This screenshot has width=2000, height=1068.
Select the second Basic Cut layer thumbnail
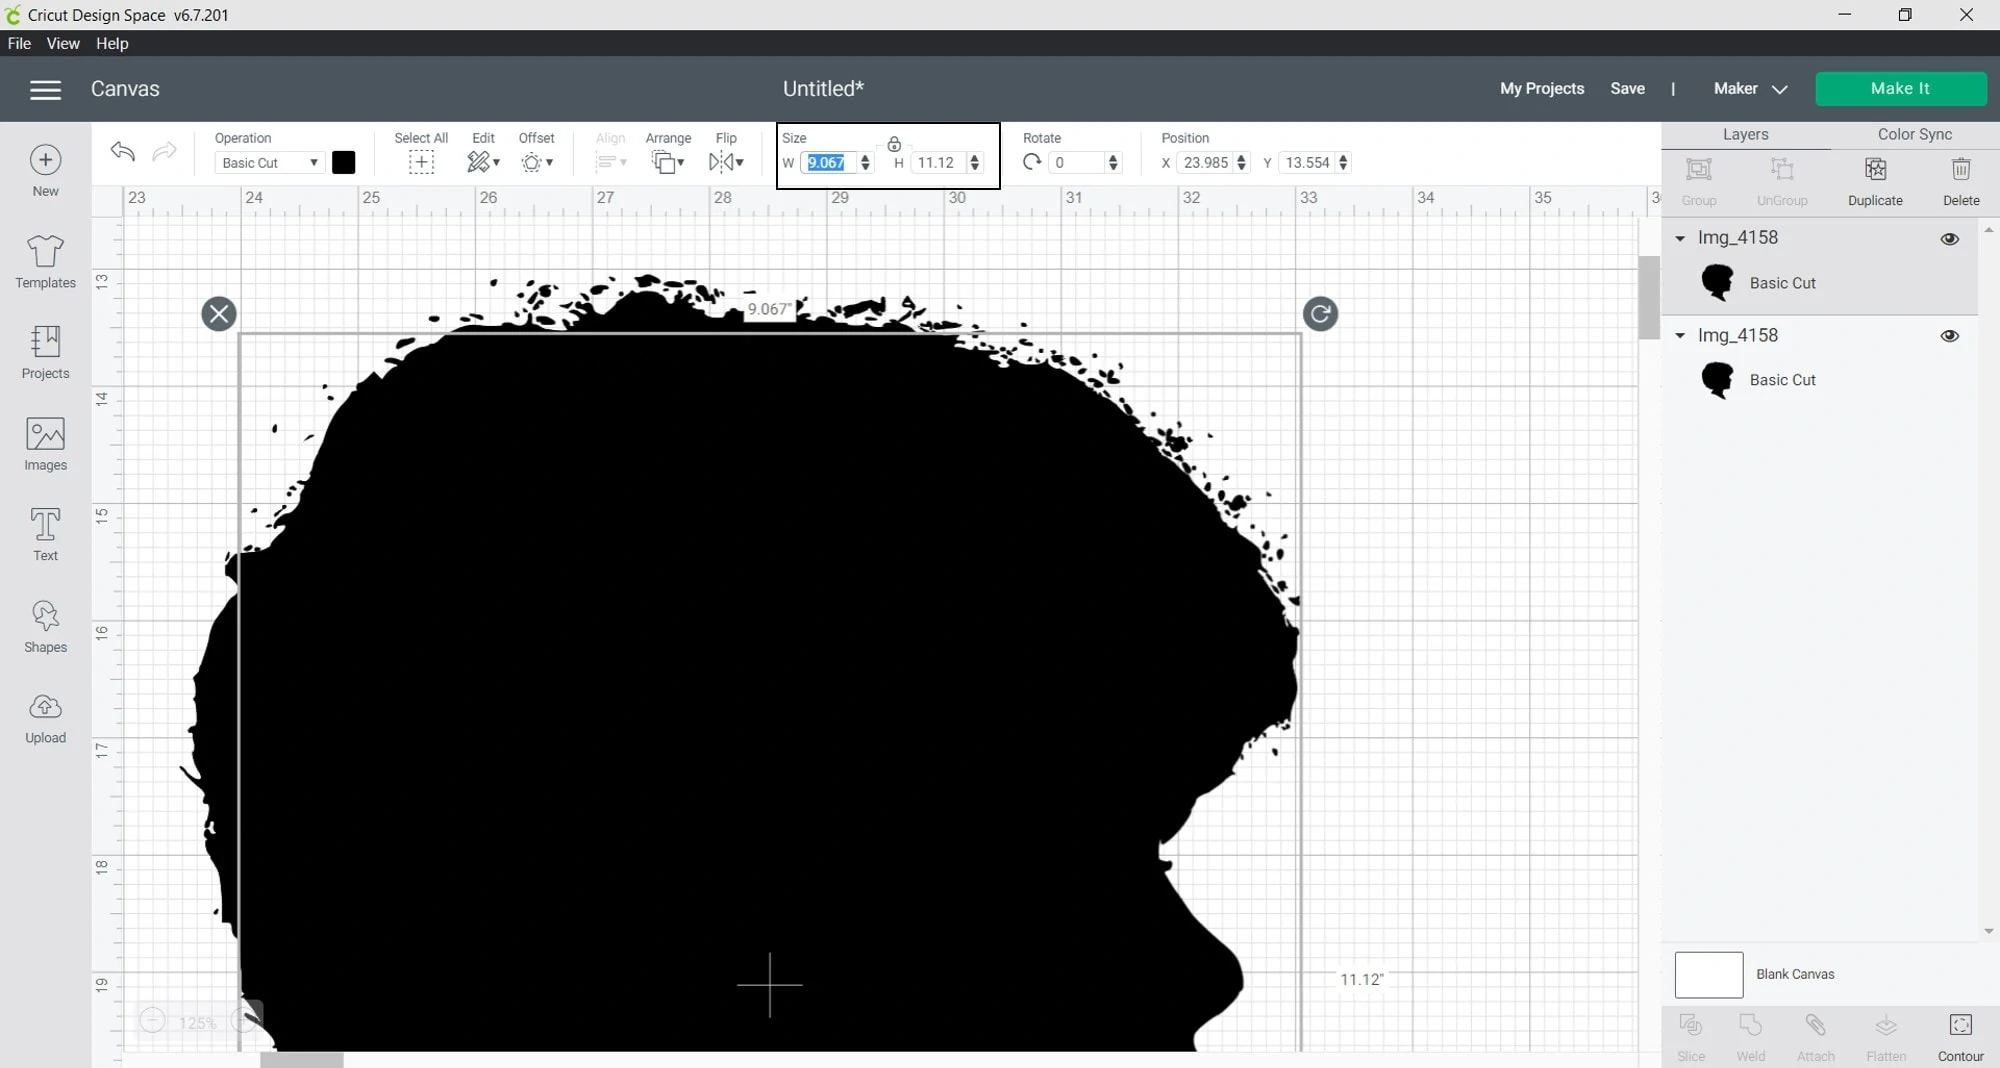click(x=1717, y=380)
